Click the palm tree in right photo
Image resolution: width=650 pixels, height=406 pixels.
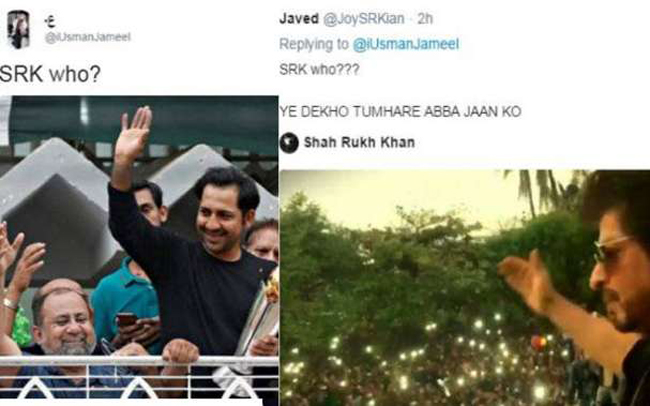tap(537, 191)
